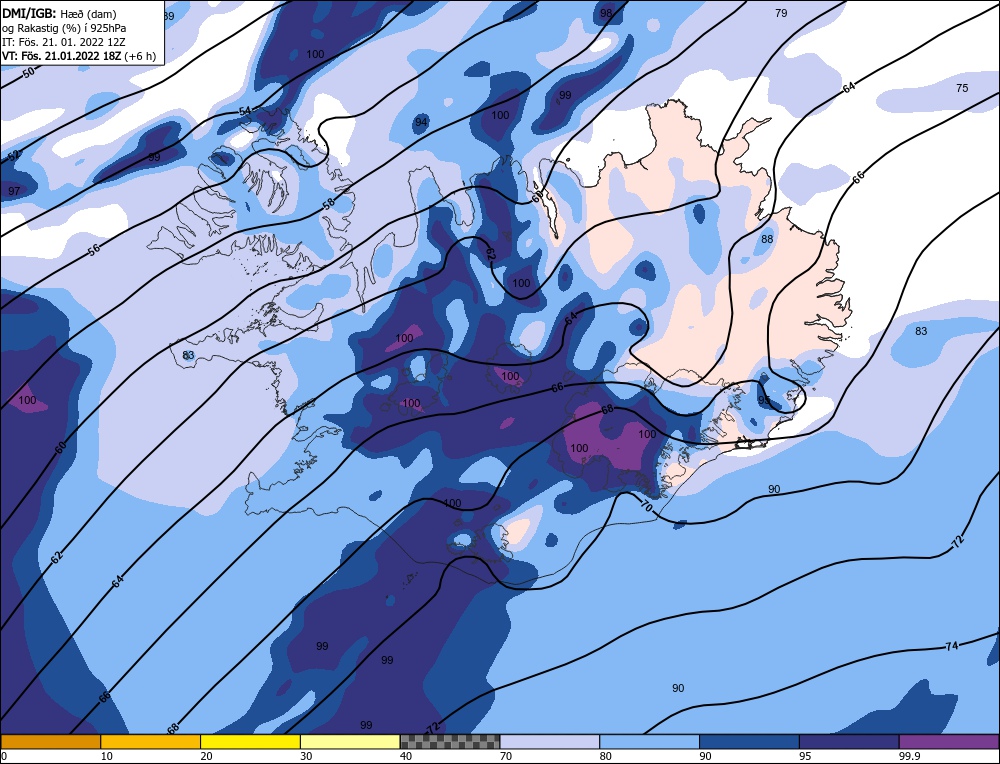Click the '10' tick label on the color scale
This screenshot has width=1000, height=764.
point(107,756)
